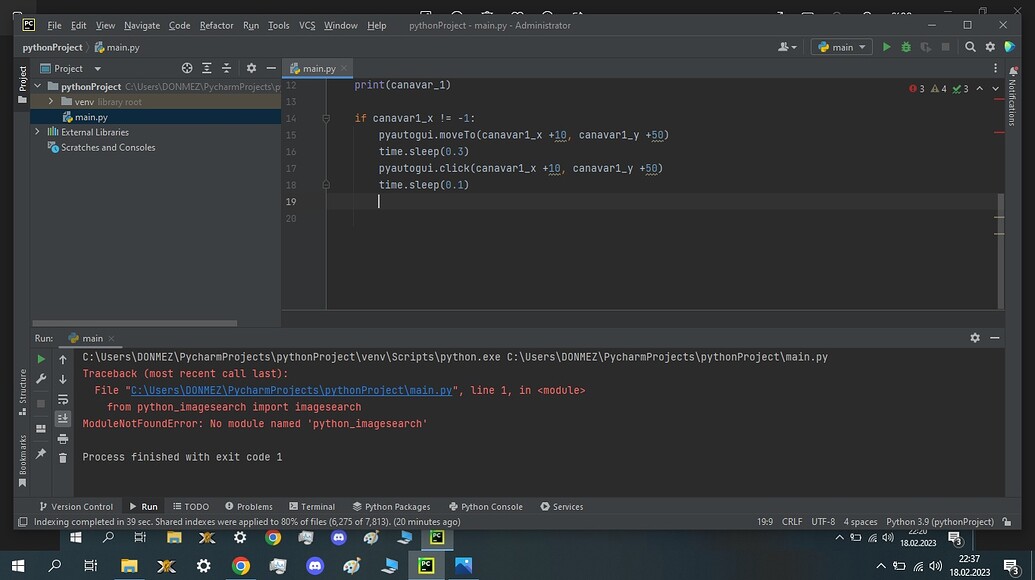
Task: Open the Refactor menu
Action: 216,25
